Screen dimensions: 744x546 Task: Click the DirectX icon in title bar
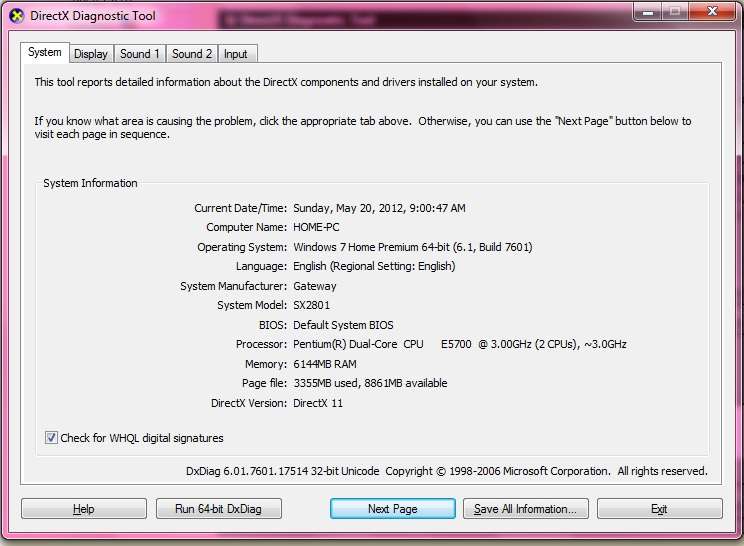pyautogui.click(x=17, y=16)
